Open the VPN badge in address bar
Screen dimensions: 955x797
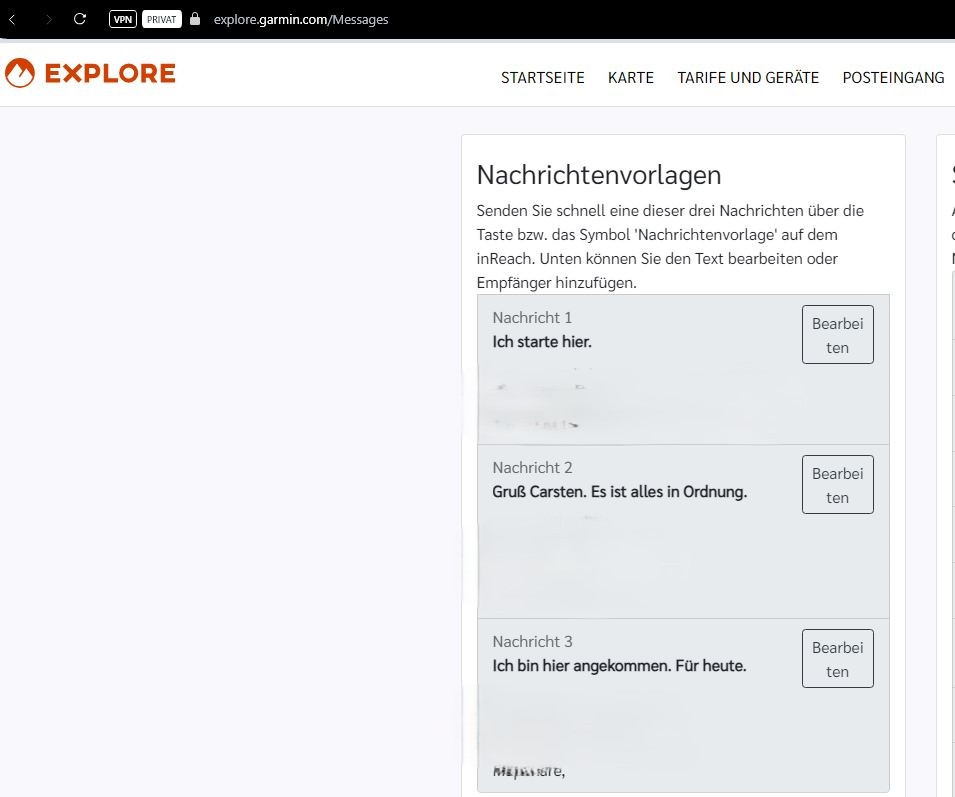(x=122, y=19)
